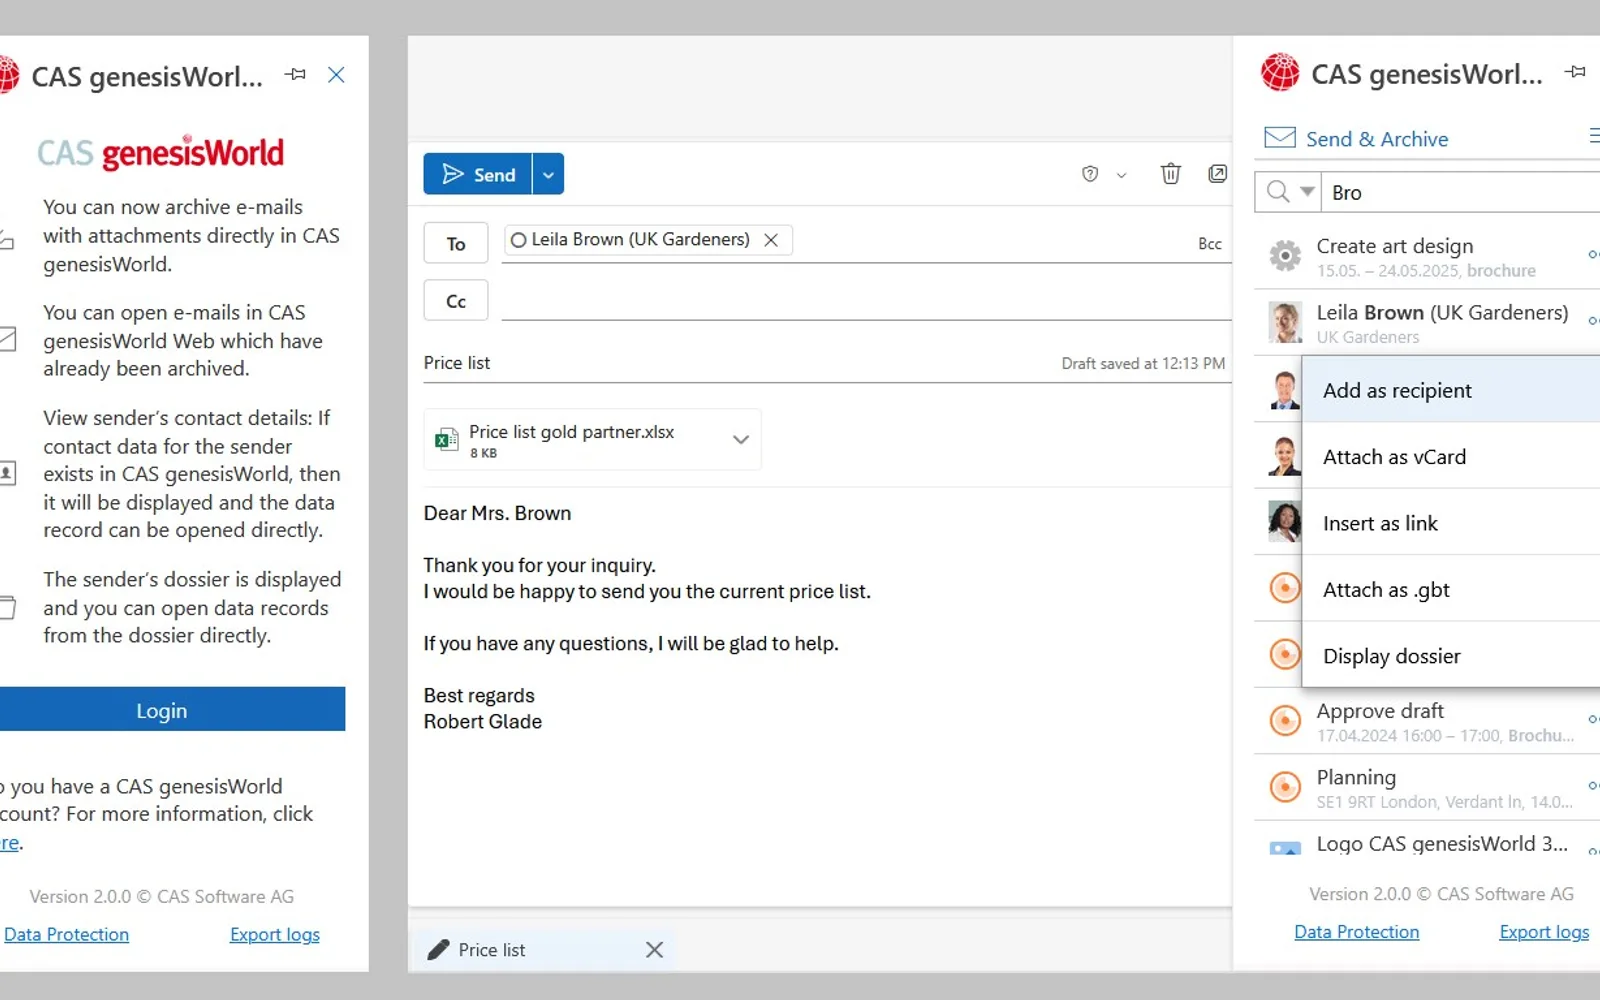
Task: Expand the chevron beside the shield icon
Action: 1121,175
